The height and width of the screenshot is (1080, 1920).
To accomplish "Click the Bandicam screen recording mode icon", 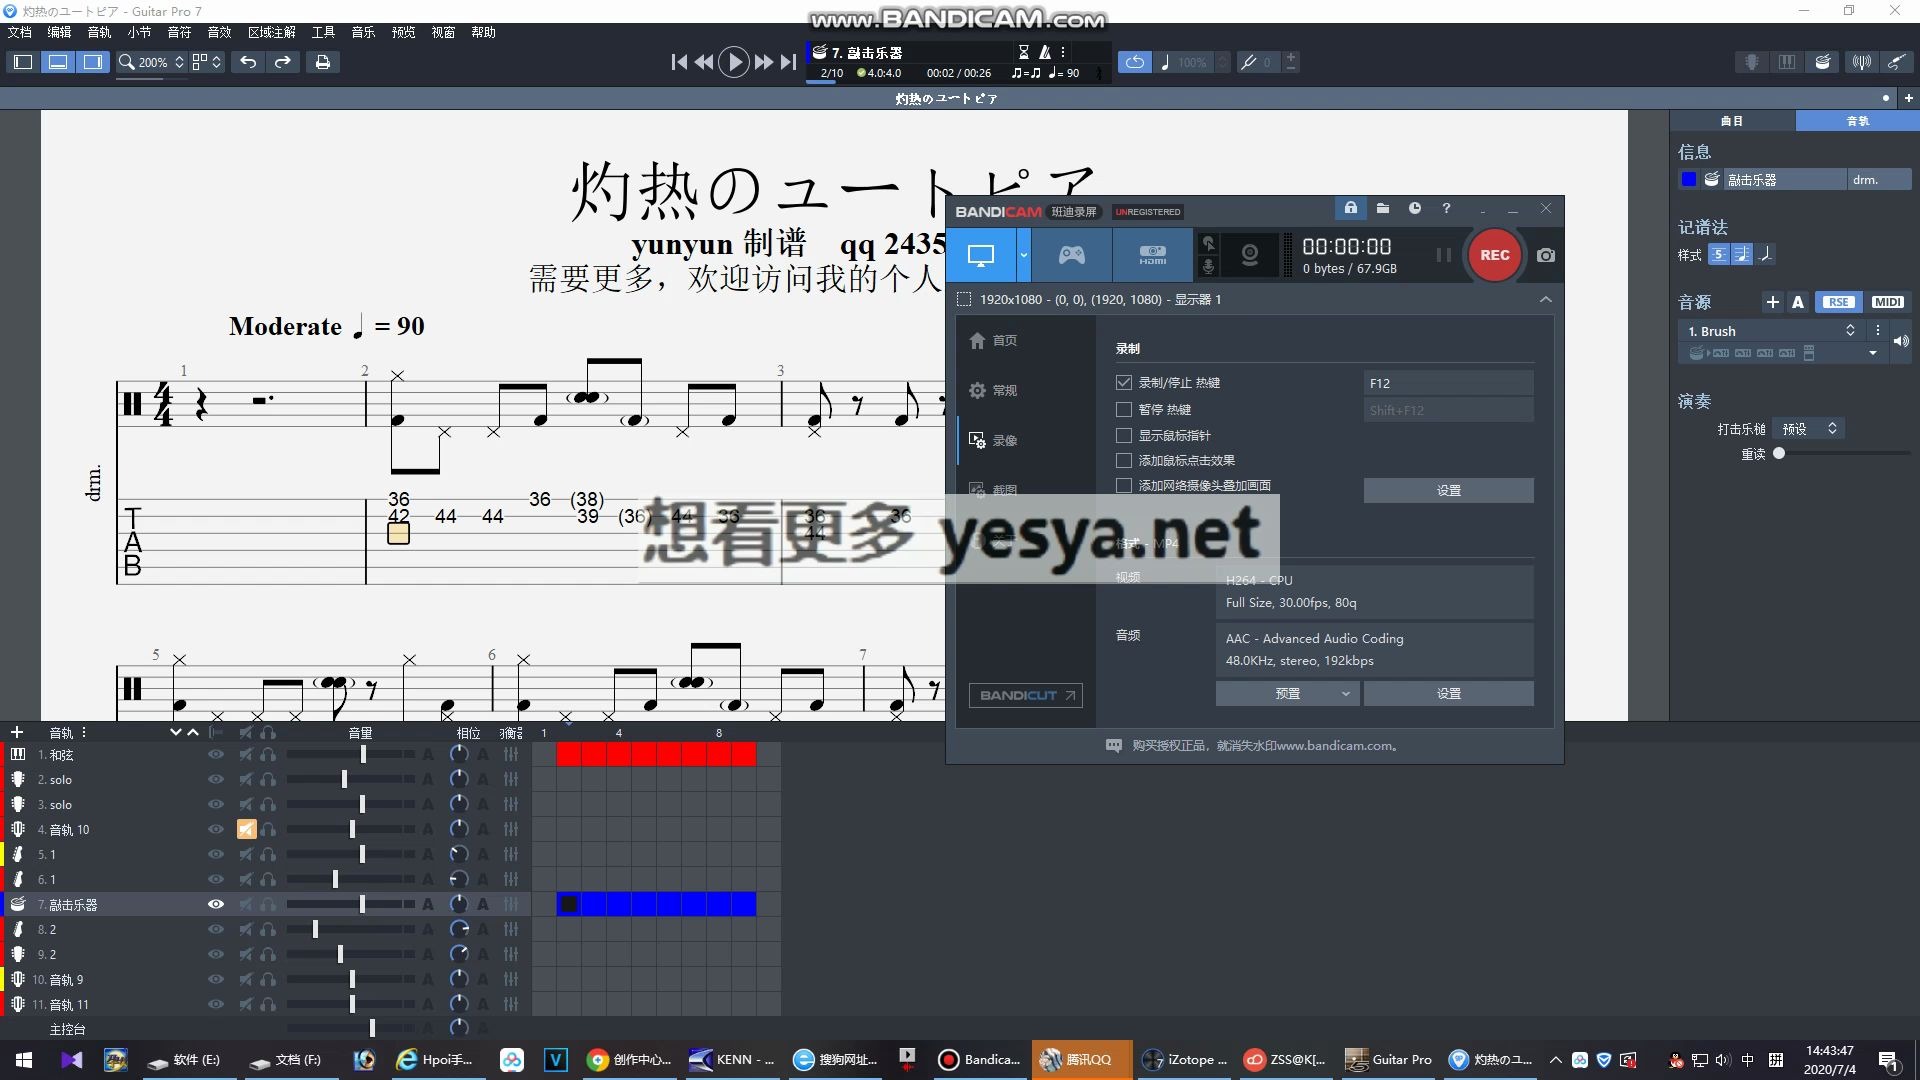I will 981,255.
